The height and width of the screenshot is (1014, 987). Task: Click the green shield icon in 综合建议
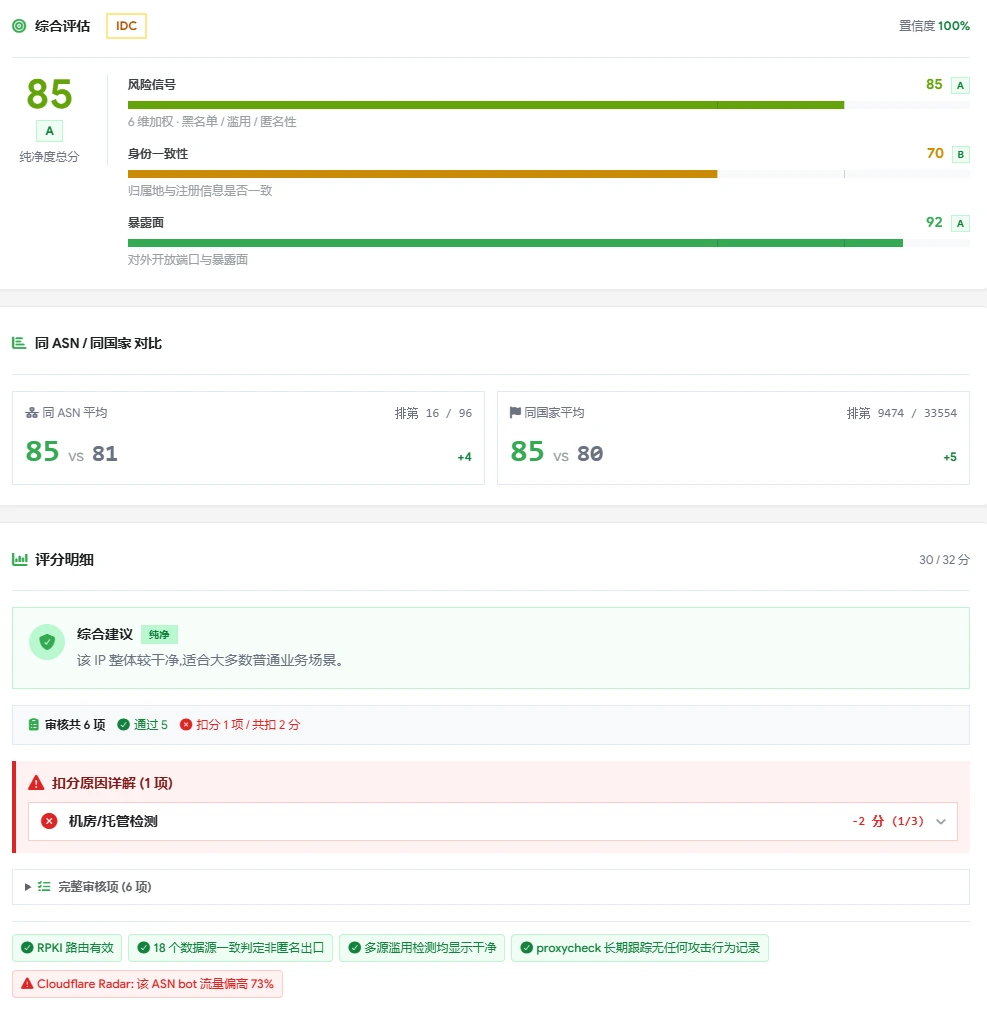(47, 642)
